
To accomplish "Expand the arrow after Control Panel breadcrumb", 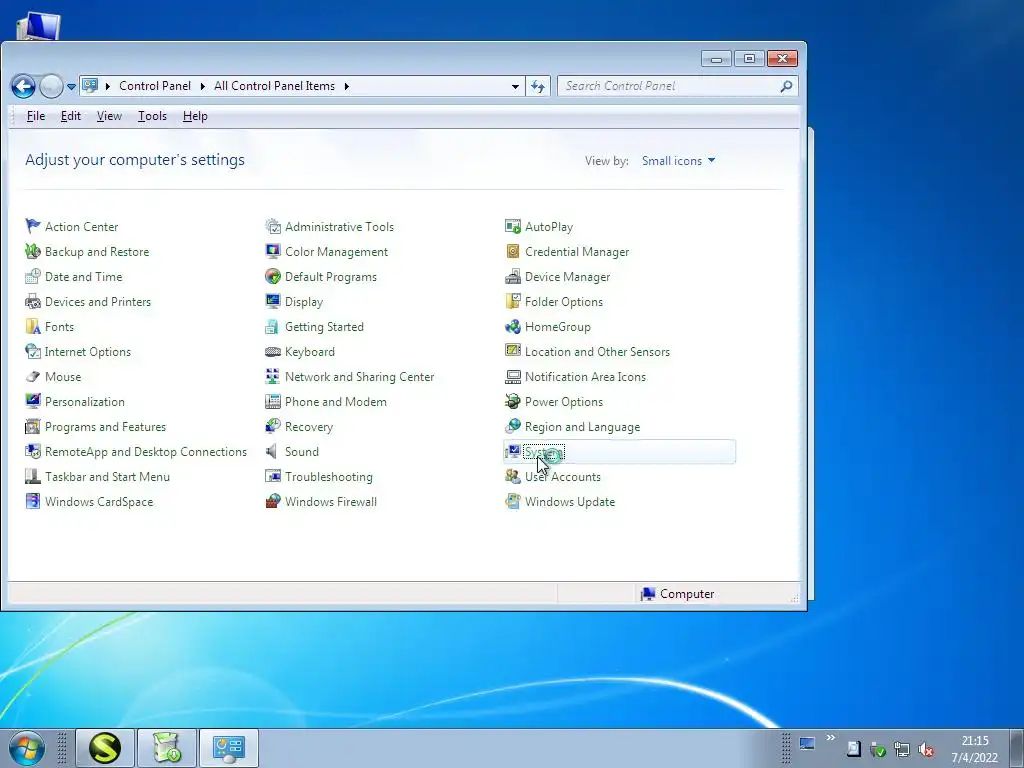I will (x=203, y=86).
